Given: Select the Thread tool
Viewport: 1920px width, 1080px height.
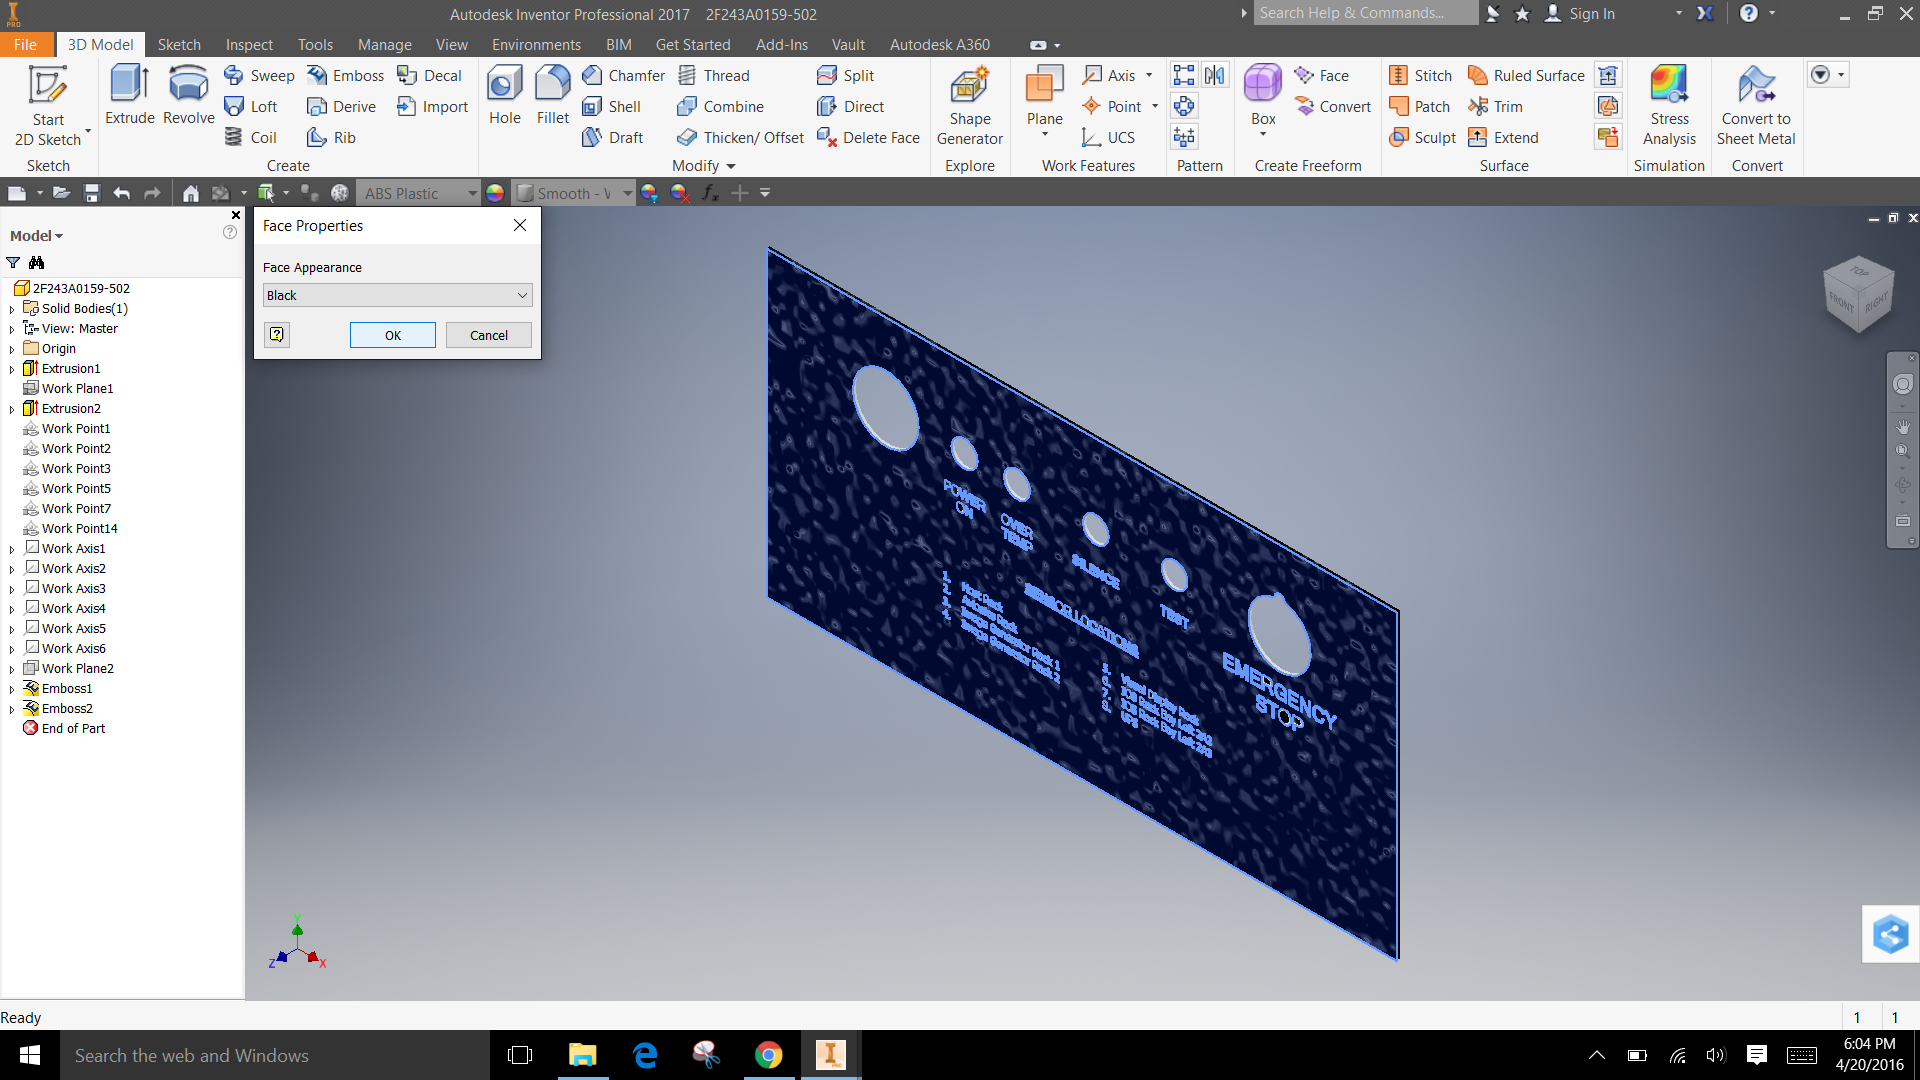Looking at the screenshot, I should 714,75.
